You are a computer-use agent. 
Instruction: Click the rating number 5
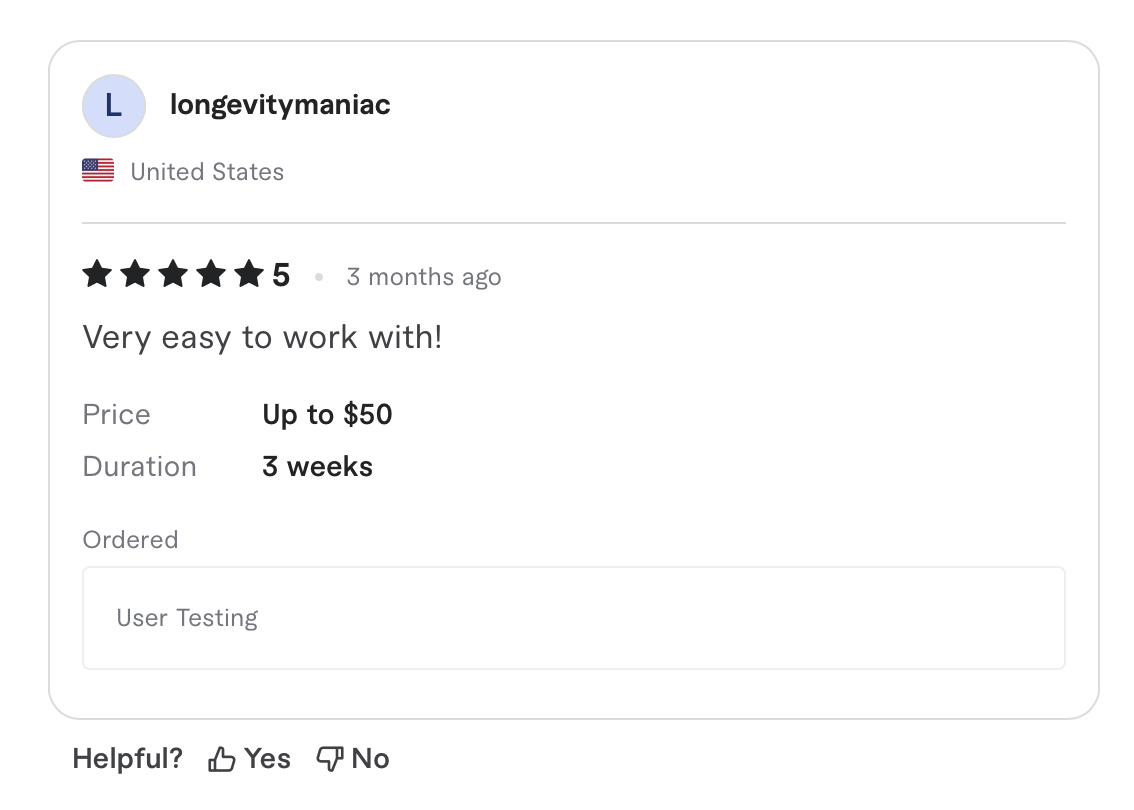pos(282,273)
